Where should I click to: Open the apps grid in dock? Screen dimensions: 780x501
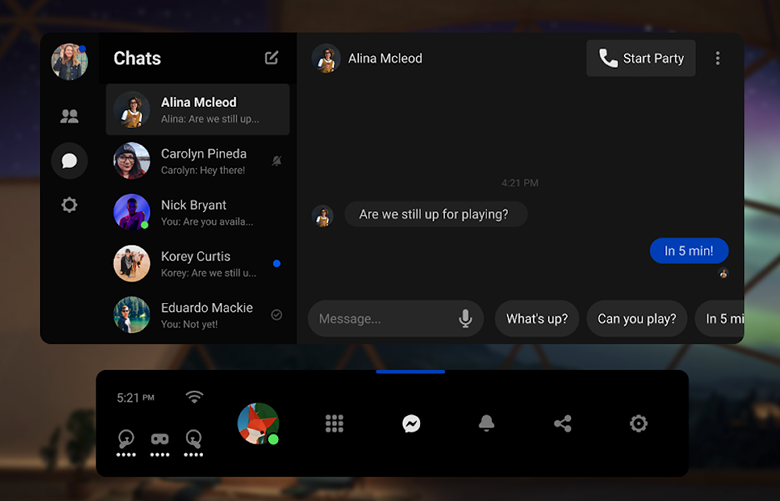tap(335, 424)
